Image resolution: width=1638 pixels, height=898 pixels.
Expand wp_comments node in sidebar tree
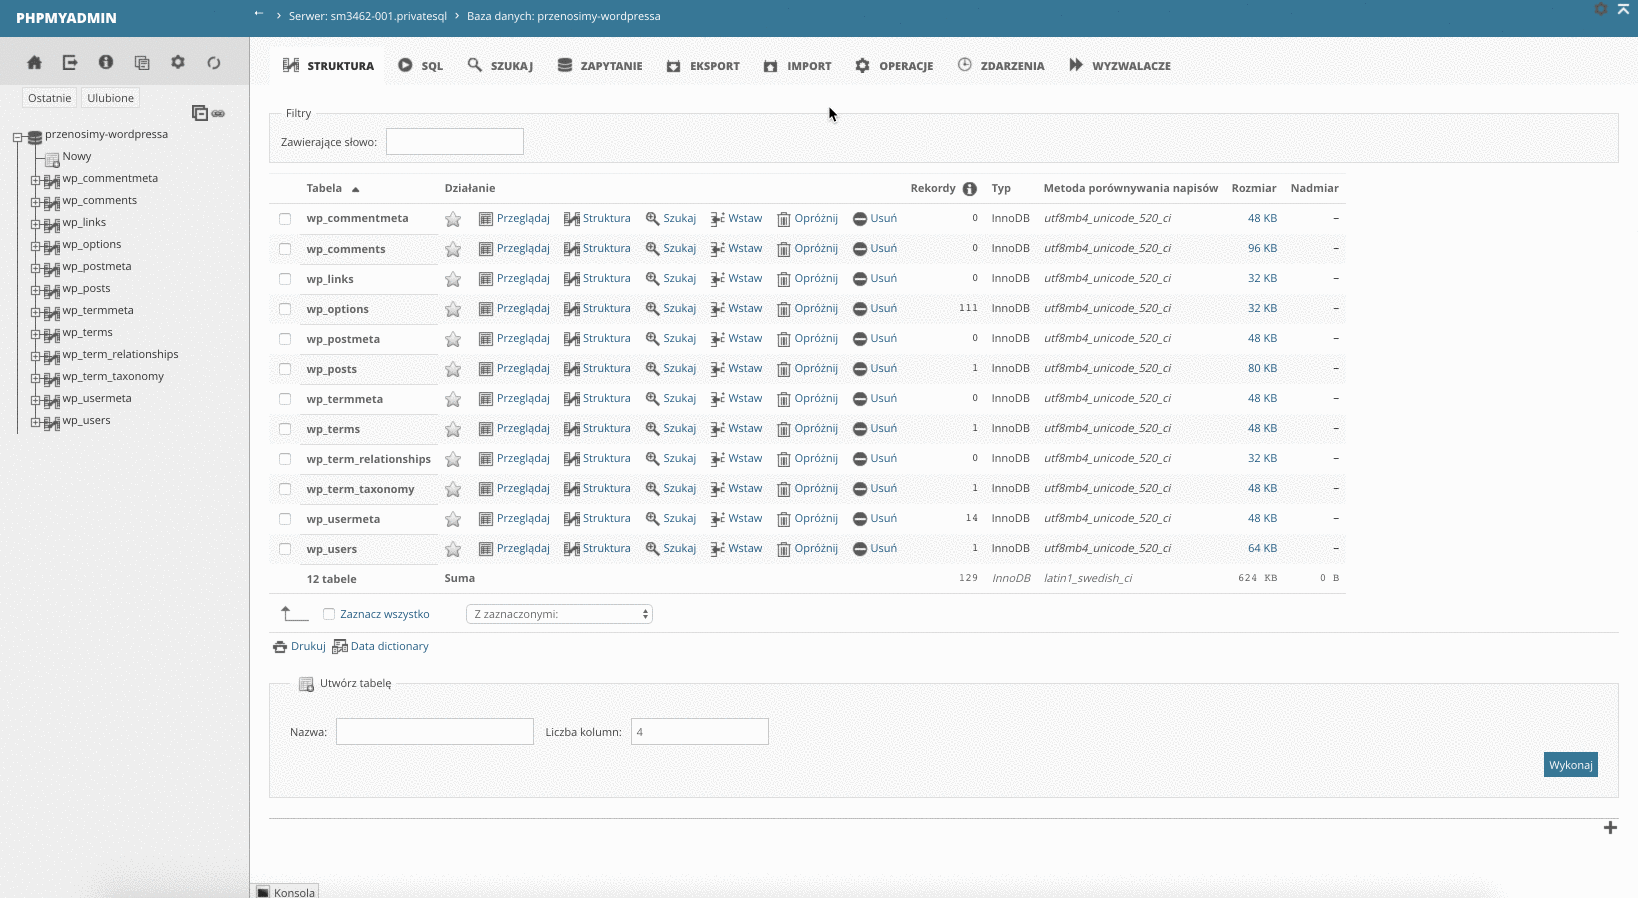(x=35, y=203)
